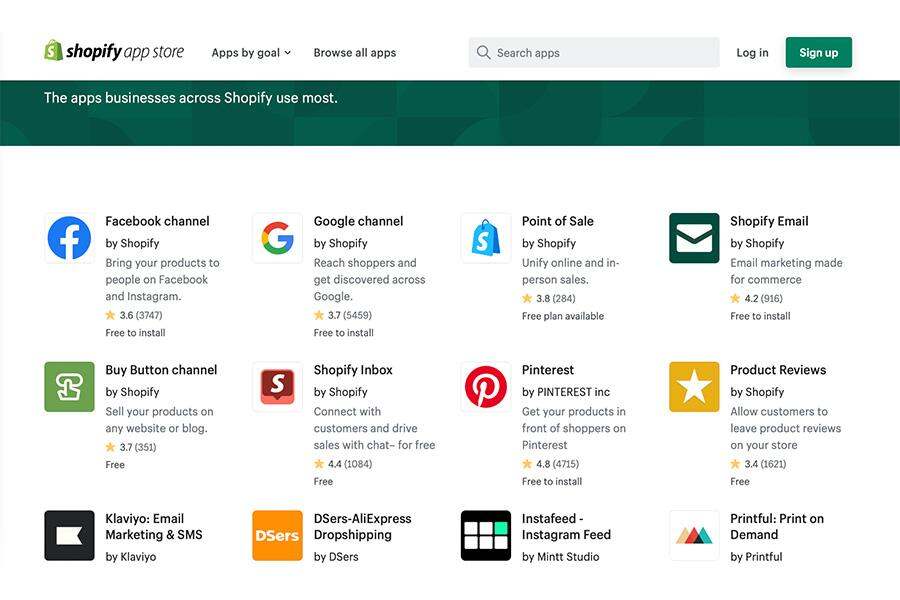Click 'by Mintt Studio' developer text
This screenshot has width=900, height=600.
560,556
